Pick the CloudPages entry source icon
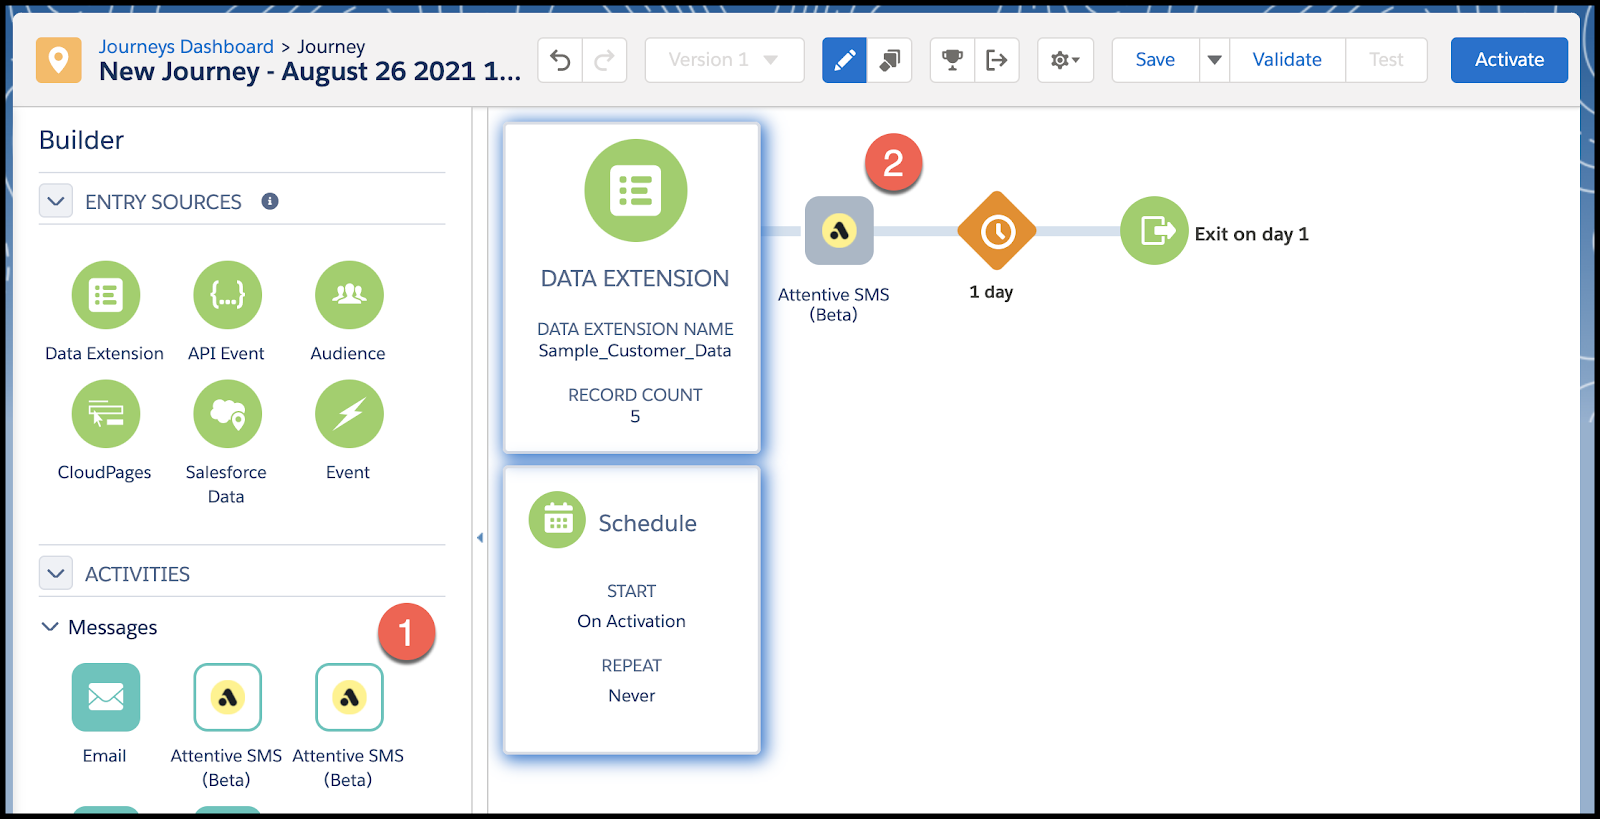Image resolution: width=1600 pixels, height=819 pixels. coord(105,414)
